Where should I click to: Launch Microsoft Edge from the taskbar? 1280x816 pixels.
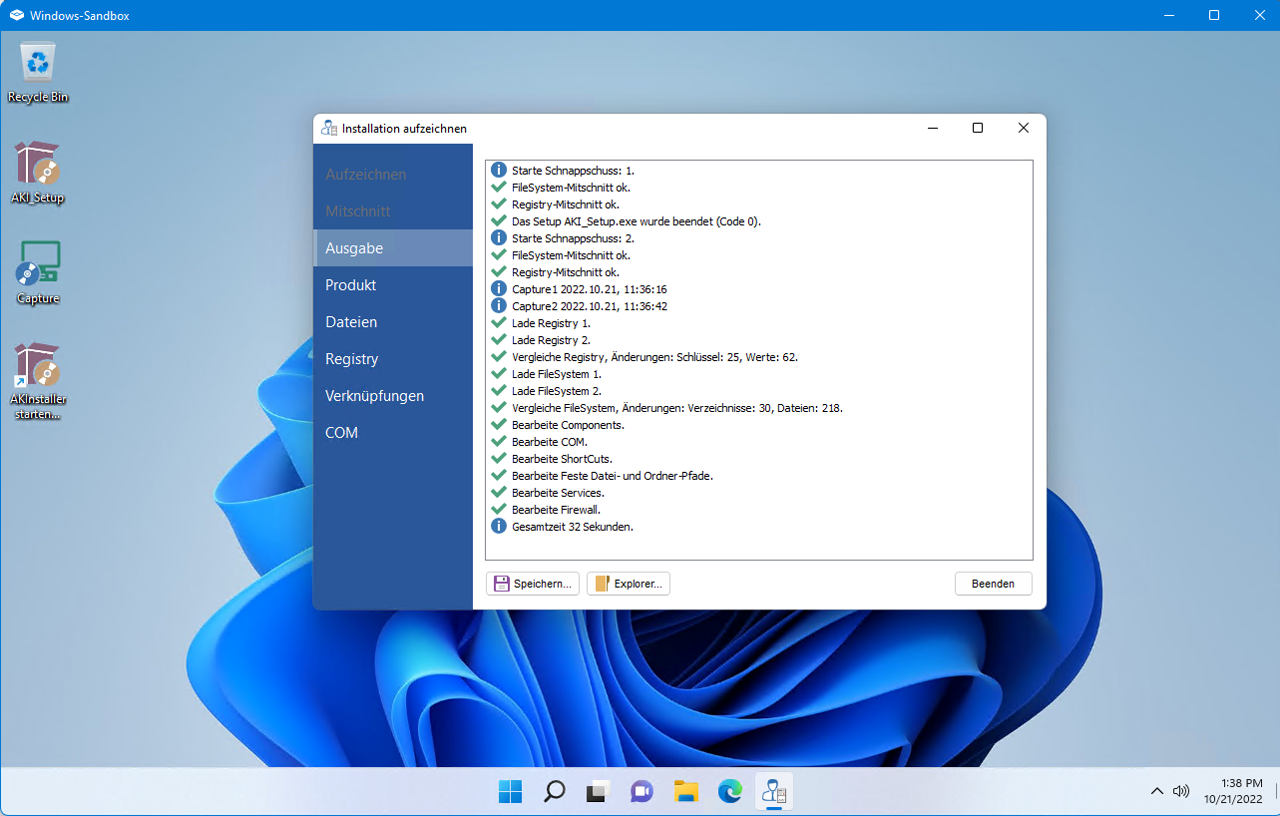pyautogui.click(x=730, y=792)
